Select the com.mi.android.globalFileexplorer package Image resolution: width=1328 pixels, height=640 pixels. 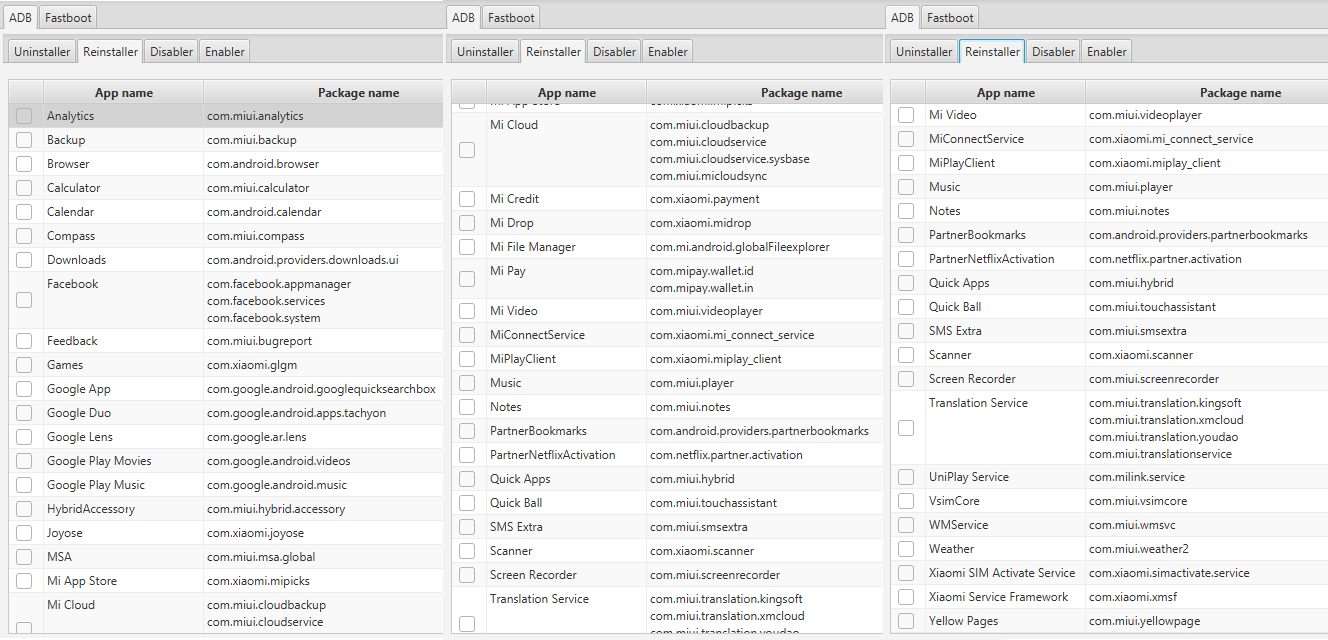(740, 247)
